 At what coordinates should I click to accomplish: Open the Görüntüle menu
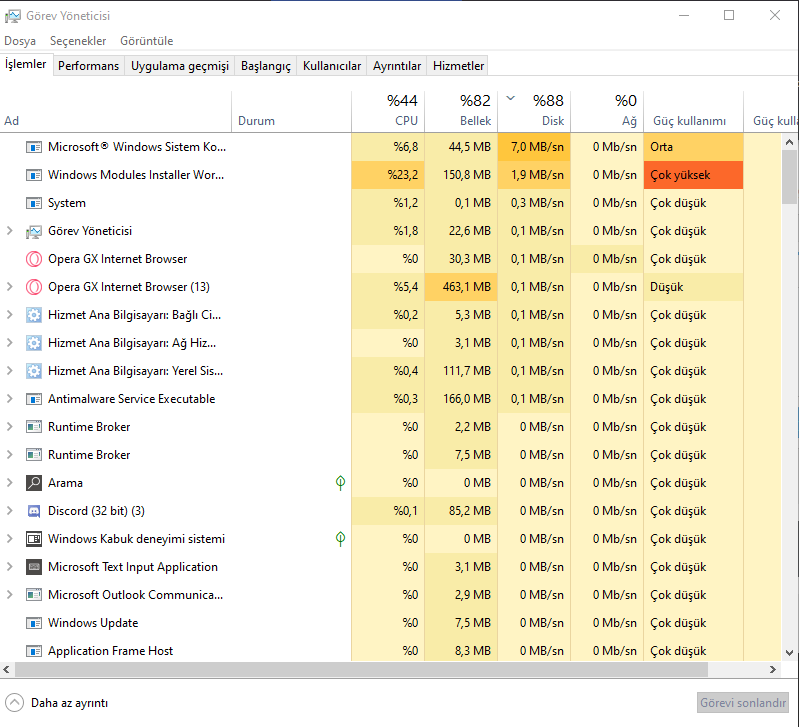coord(147,41)
